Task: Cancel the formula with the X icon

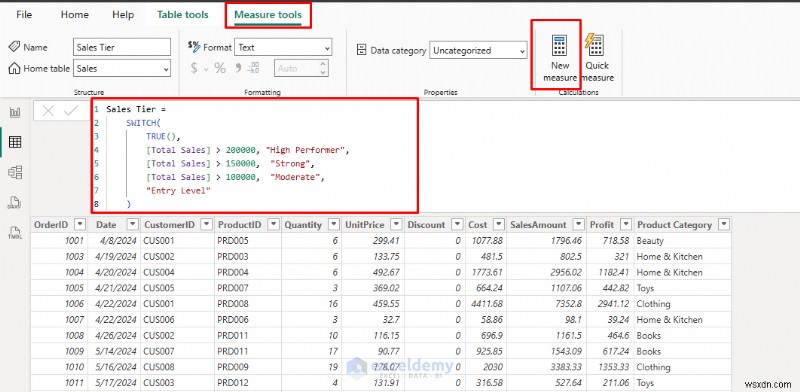Action: 48,111
